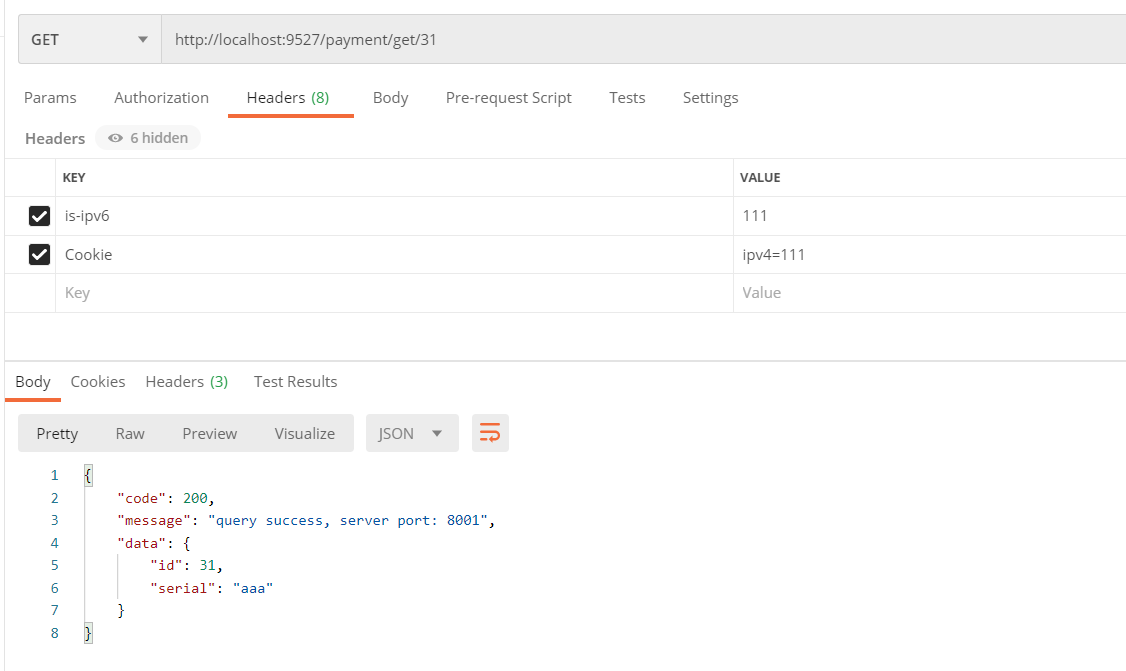Click the empty Value input
1126x671 pixels.
[929, 293]
